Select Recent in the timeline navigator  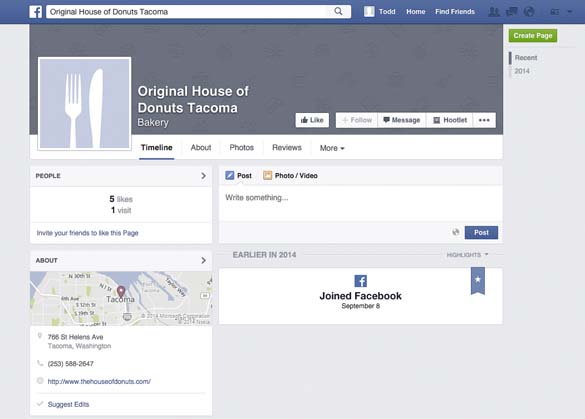tap(526, 58)
